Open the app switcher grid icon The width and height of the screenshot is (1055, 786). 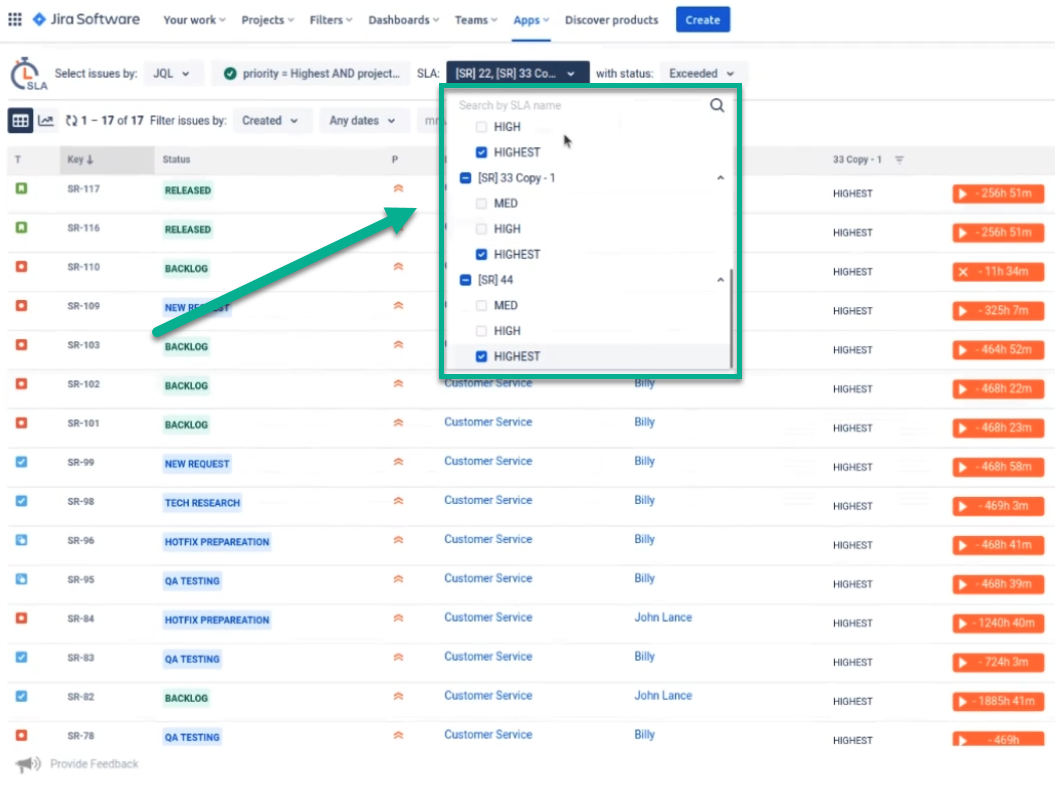pyautogui.click(x=15, y=20)
